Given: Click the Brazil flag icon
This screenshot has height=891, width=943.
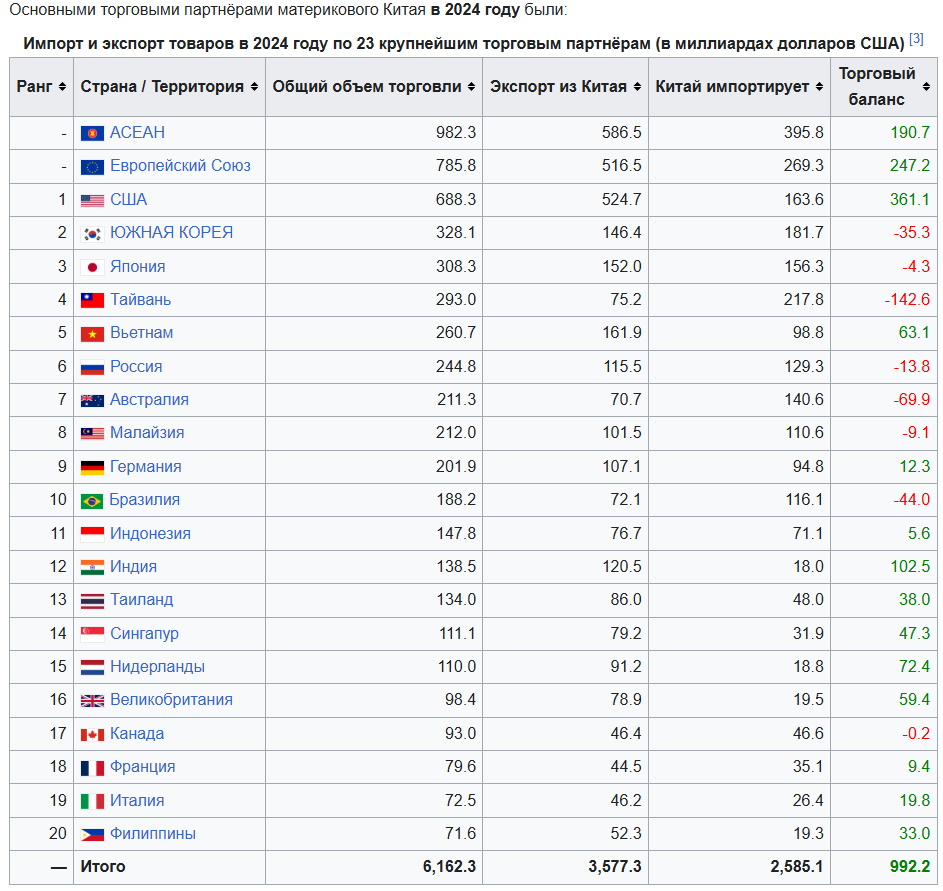Looking at the screenshot, I should coord(92,500).
